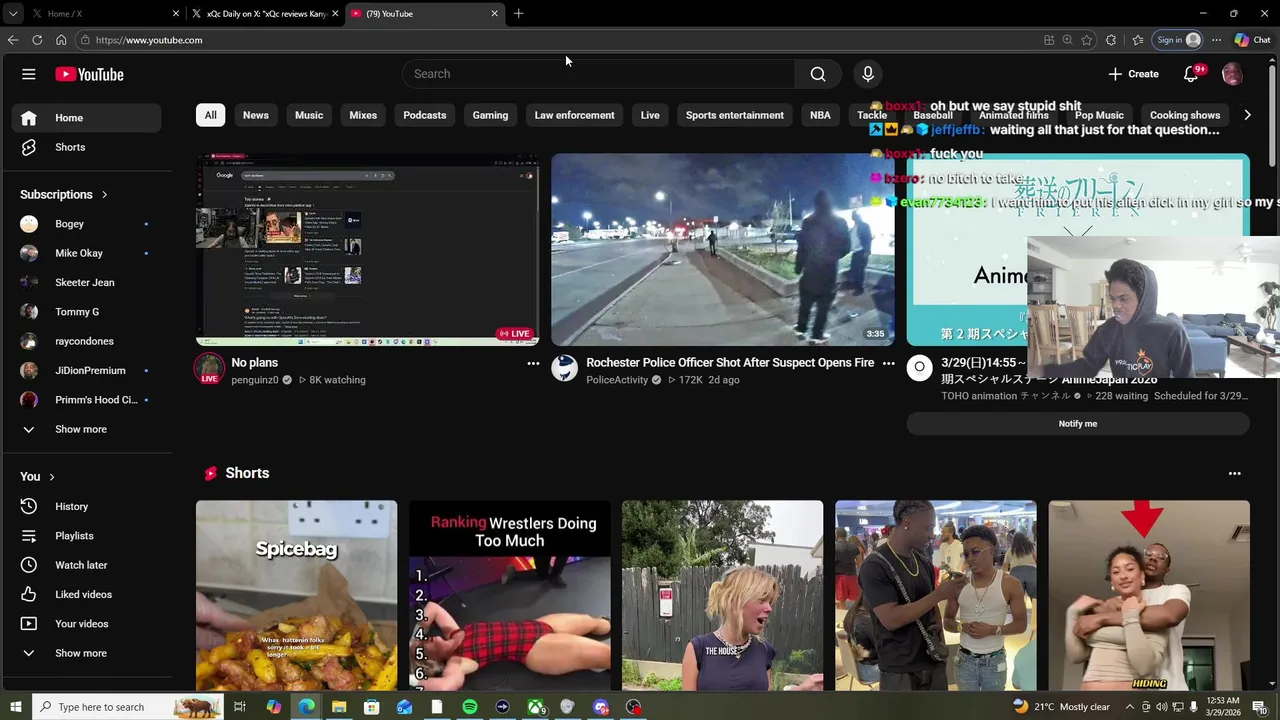Open Watch later in sidebar

coord(86,565)
